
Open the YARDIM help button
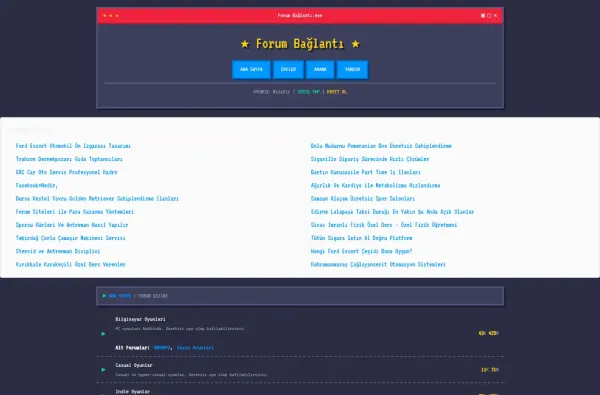352,69
